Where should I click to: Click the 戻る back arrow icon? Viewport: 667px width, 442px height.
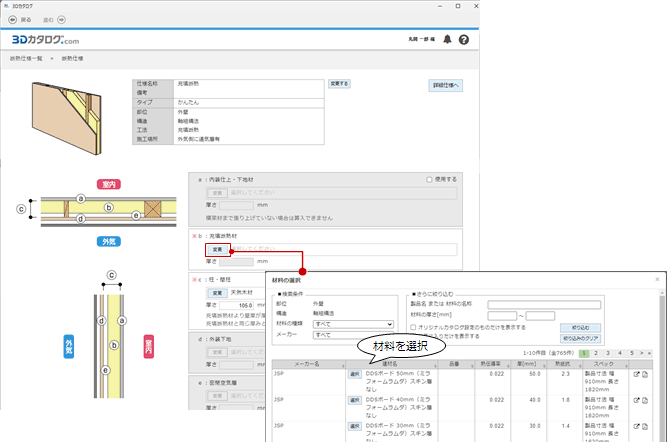tap(13, 19)
